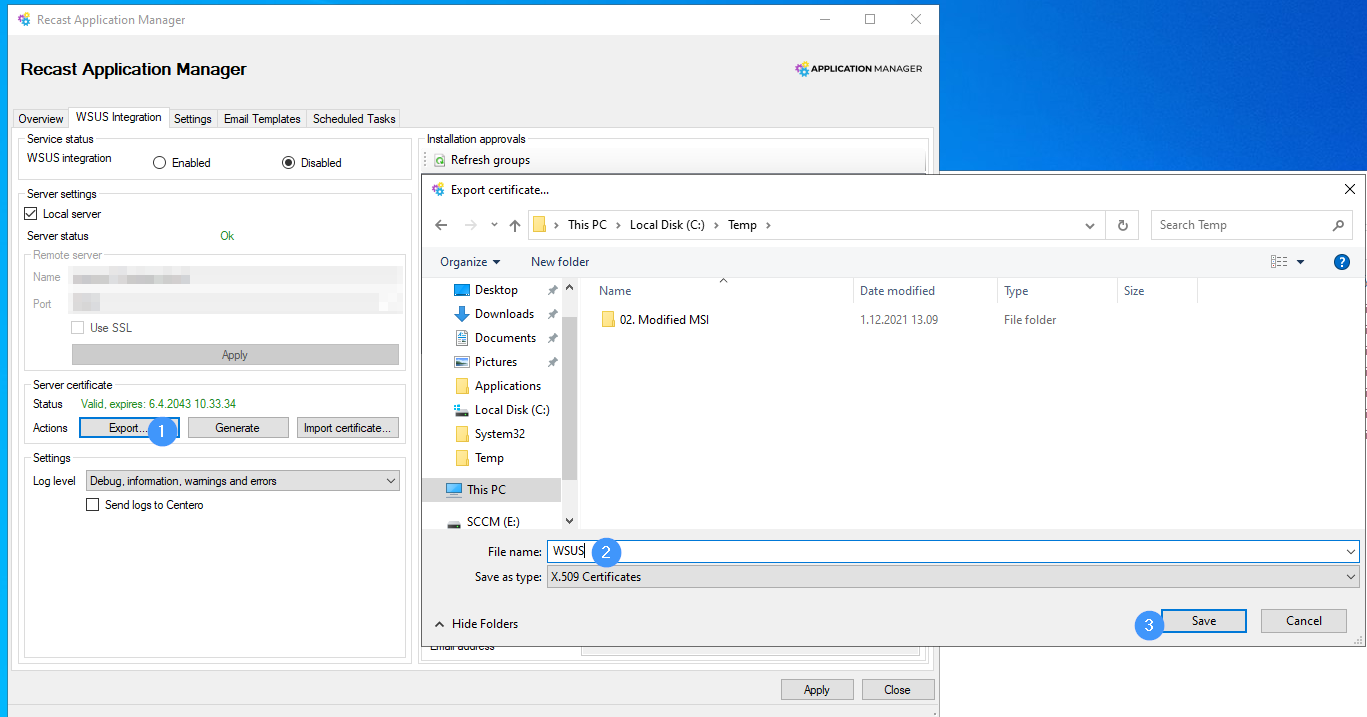Click the search magnifier icon in Search Temp
Viewport: 1367px width, 717px height.
pyautogui.click(x=1339, y=225)
